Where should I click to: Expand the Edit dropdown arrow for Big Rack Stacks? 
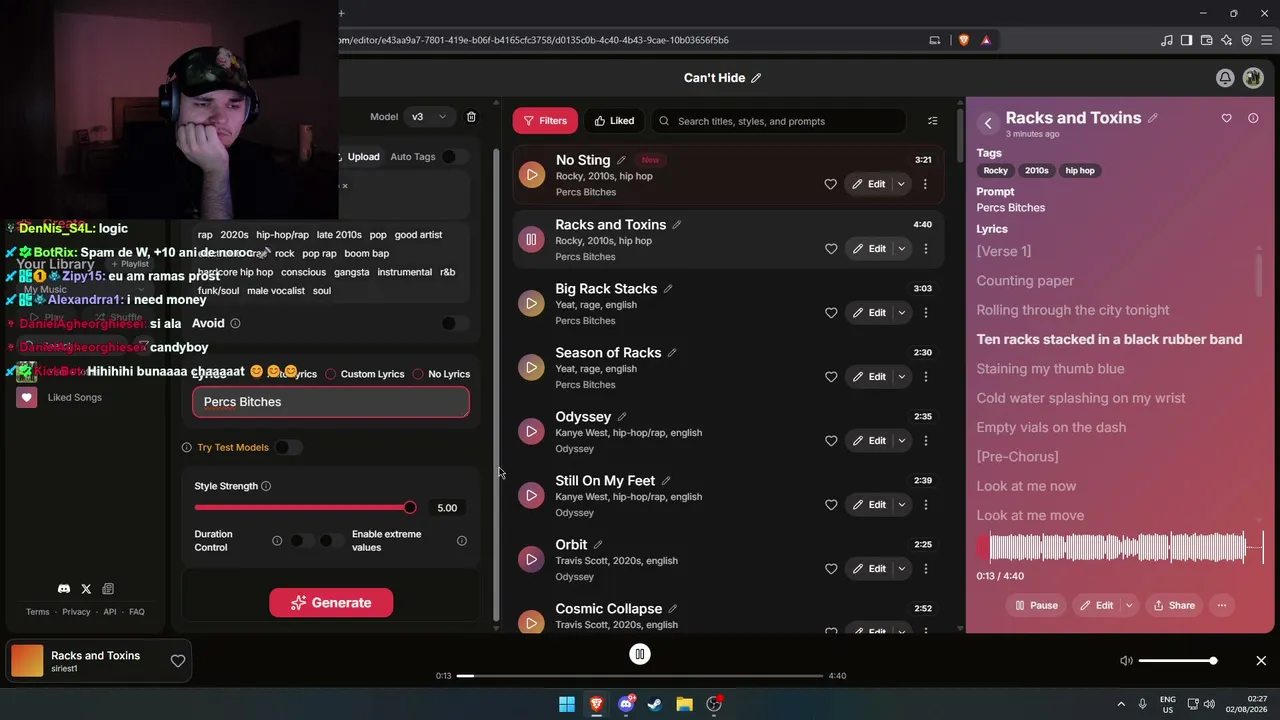(901, 312)
